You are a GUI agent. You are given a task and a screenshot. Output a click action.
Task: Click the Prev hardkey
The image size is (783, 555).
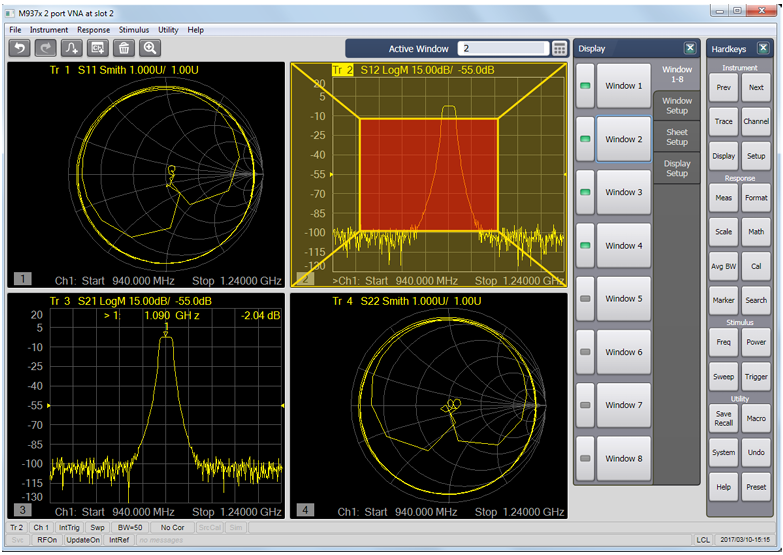pos(724,87)
